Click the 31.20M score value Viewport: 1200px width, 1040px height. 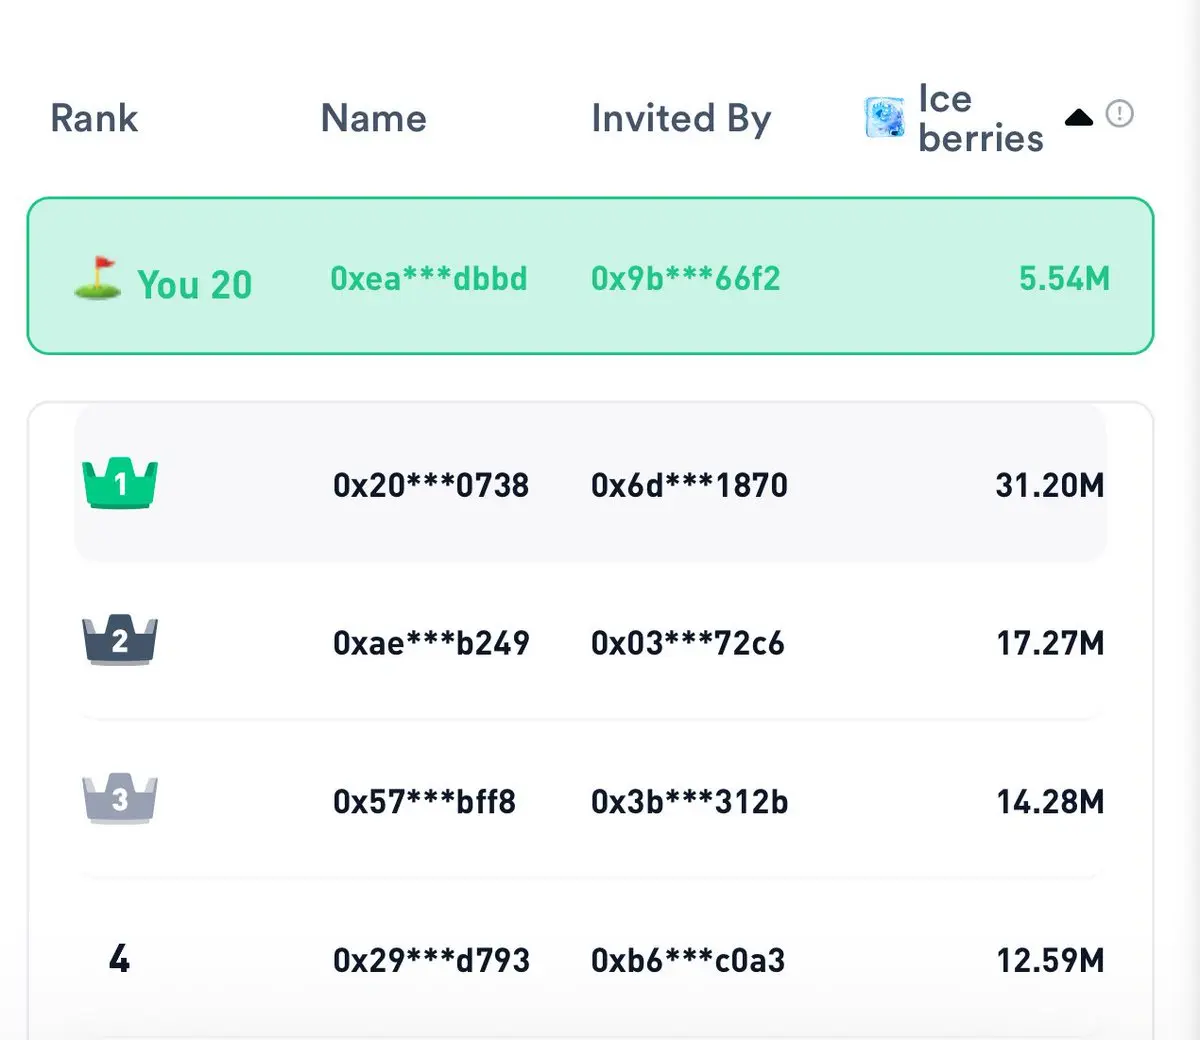click(x=1050, y=485)
